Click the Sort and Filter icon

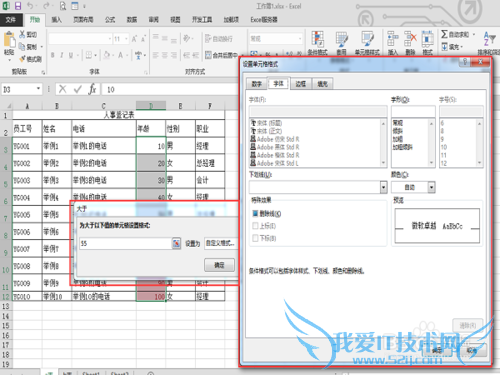pos(489,39)
